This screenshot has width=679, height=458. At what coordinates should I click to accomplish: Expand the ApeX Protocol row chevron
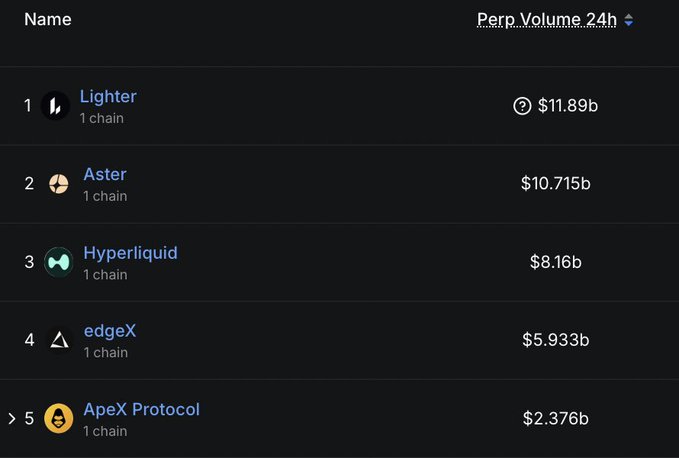12,418
